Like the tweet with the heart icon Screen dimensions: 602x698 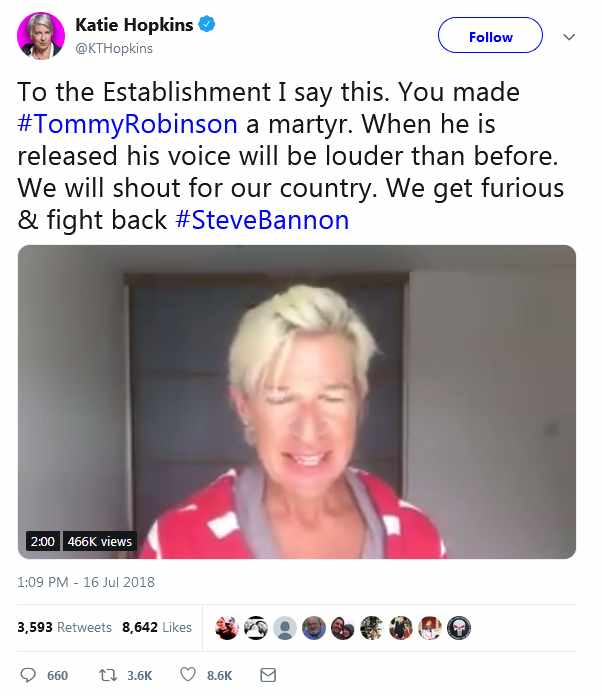point(187,674)
